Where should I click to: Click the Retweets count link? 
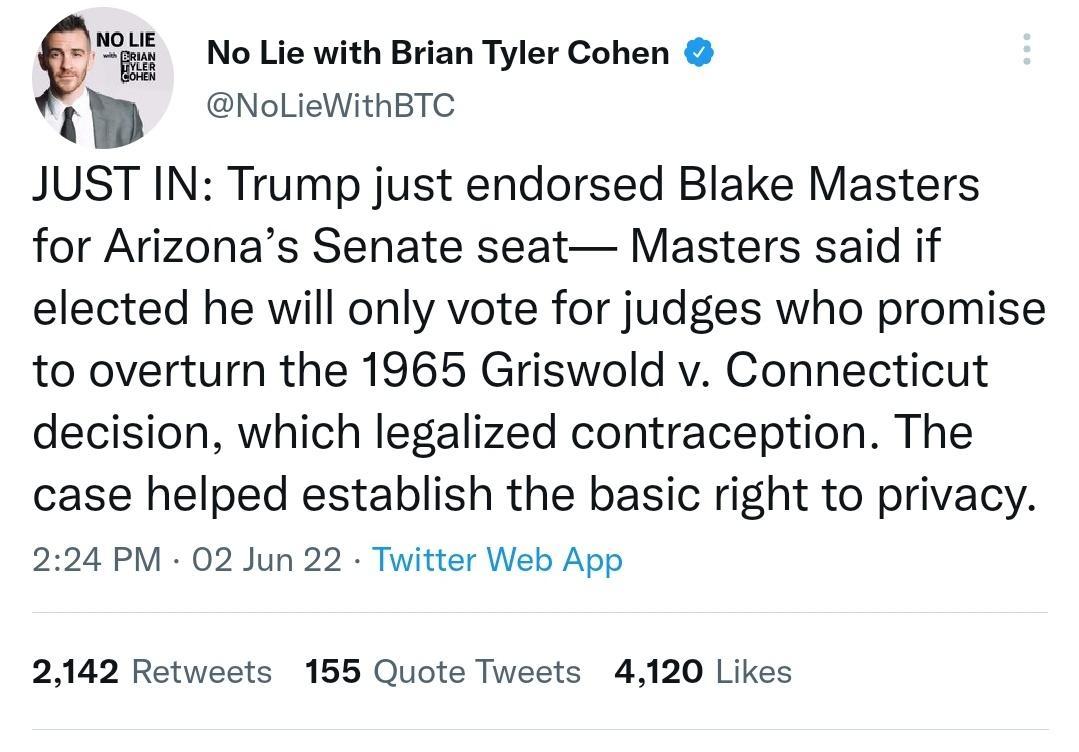click(201, 672)
